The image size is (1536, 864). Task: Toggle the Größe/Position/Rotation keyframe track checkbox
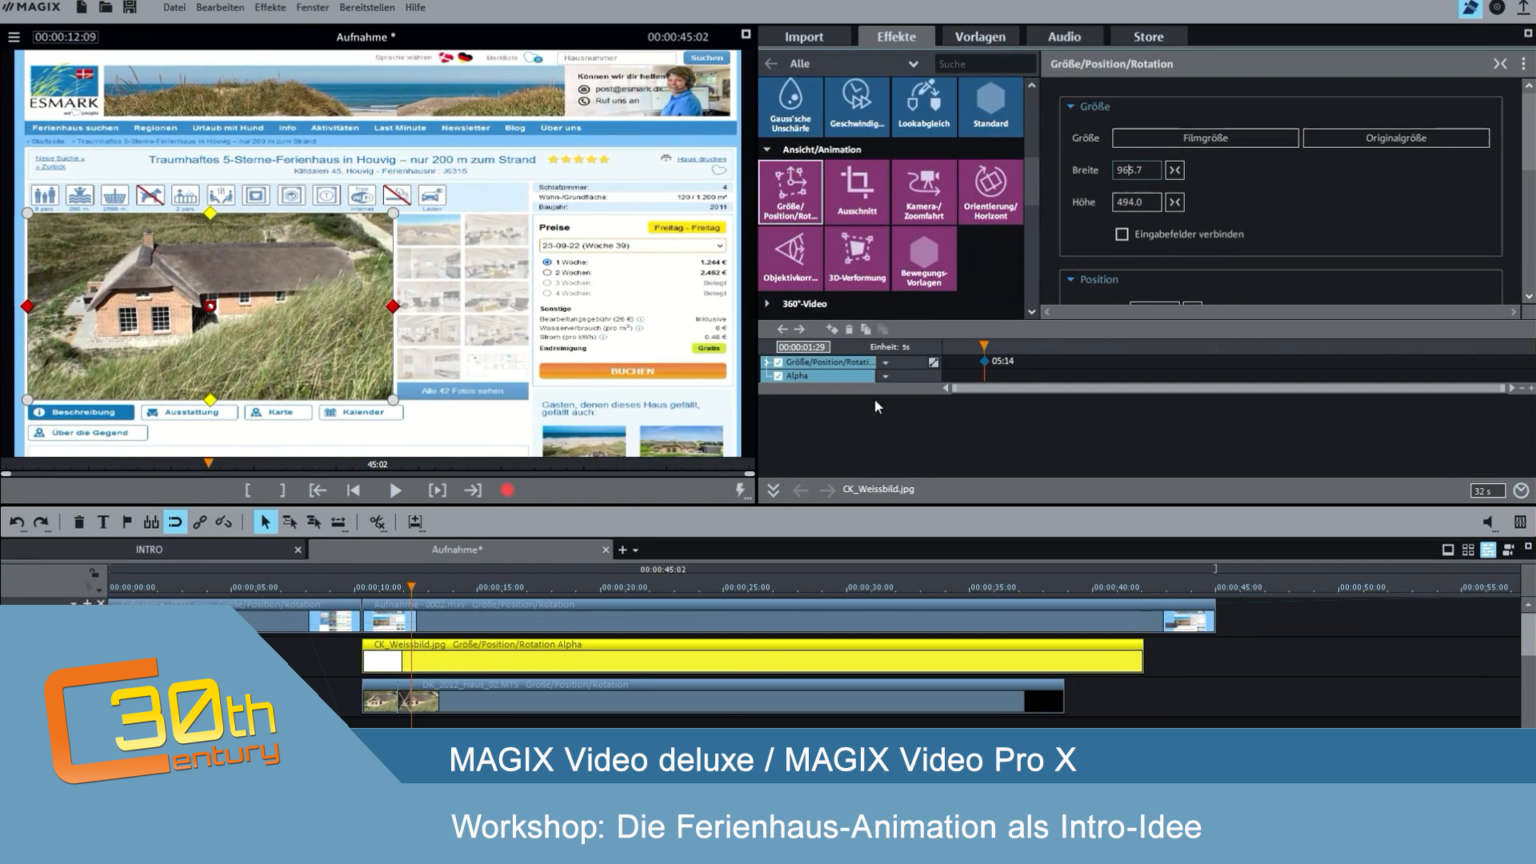pos(778,362)
